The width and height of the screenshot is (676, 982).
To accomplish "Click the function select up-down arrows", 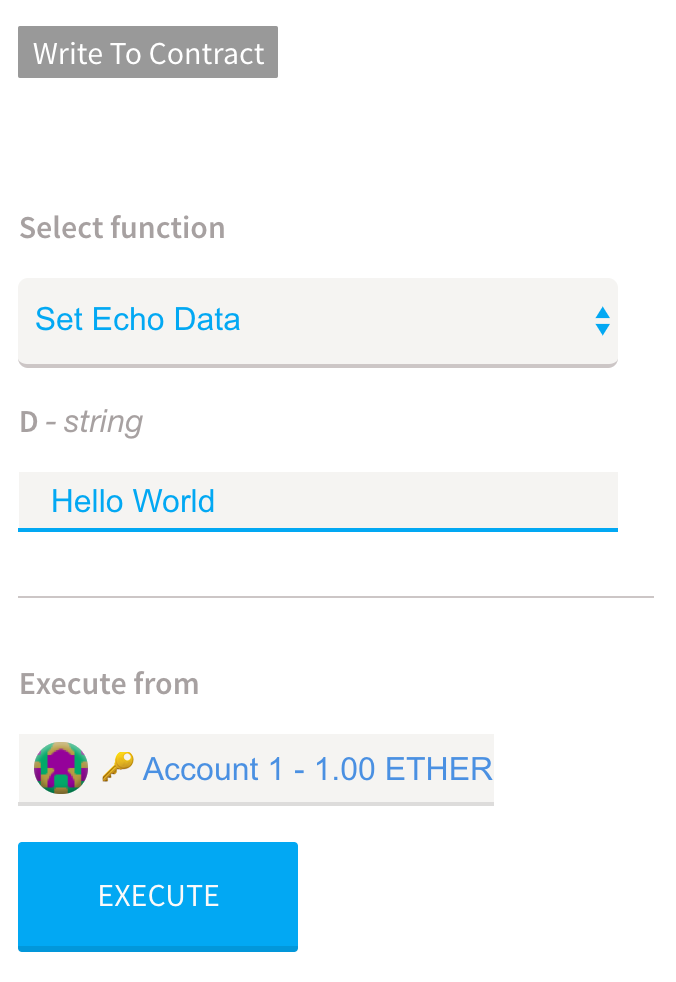I will pyautogui.click(x=602, y=321).
